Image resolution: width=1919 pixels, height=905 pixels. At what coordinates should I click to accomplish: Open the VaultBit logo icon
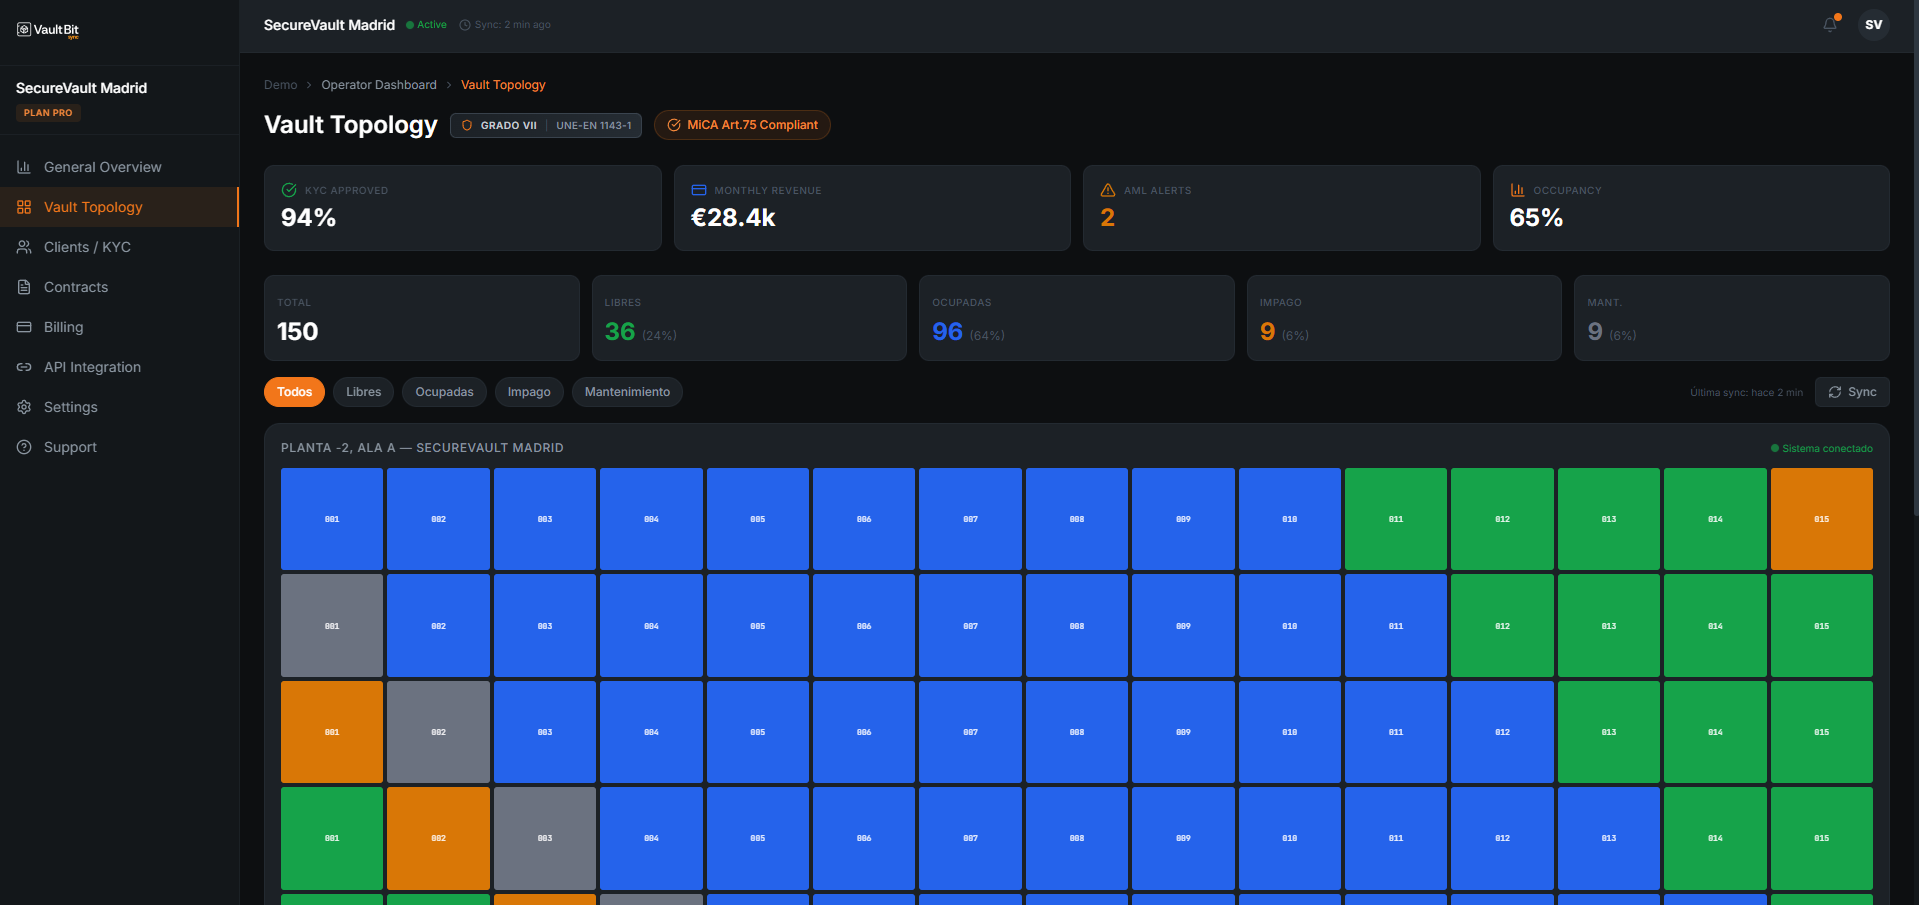24,30
